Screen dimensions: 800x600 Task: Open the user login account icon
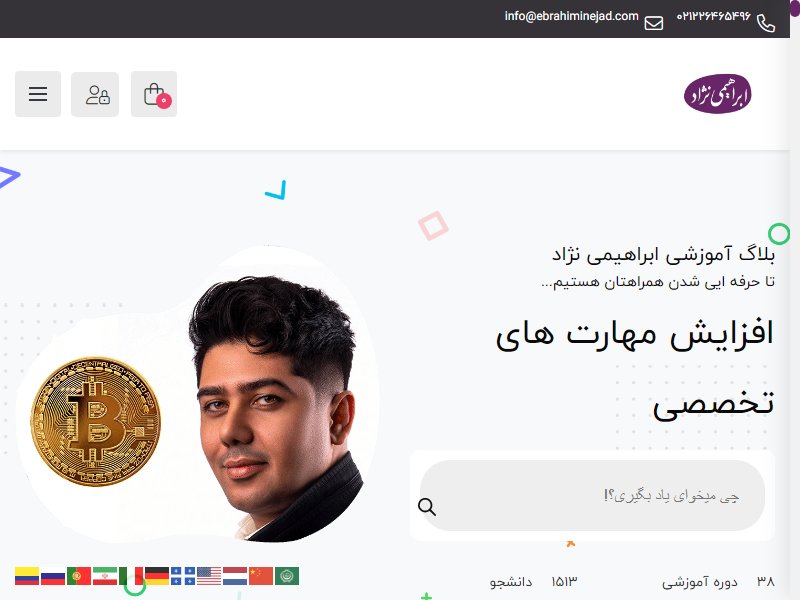click(95, 94)
